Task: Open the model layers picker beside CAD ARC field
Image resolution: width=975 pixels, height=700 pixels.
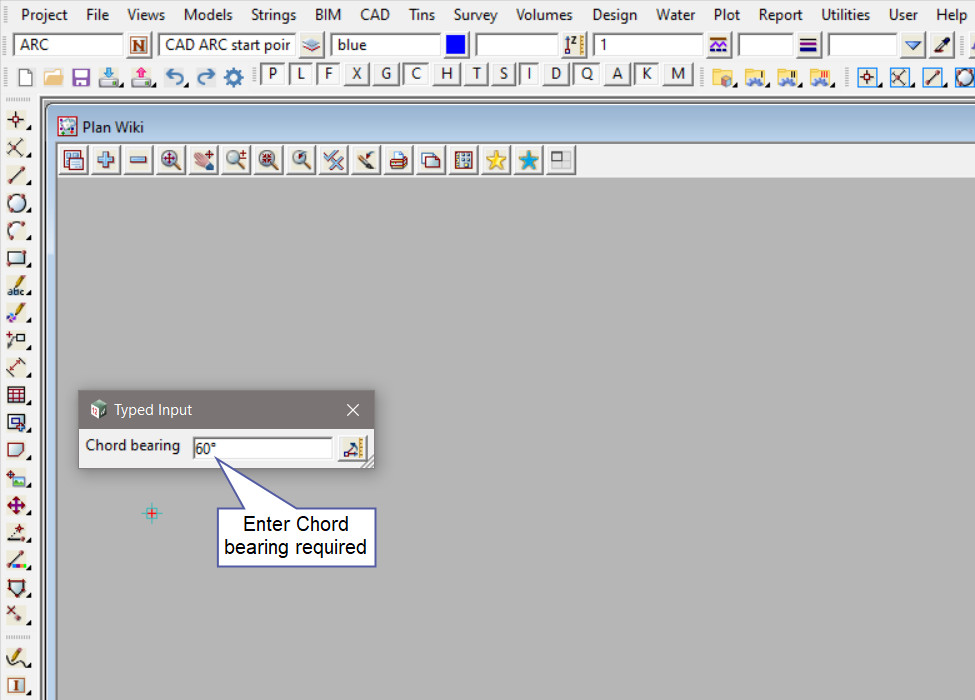Action: pyautogui.click(x=312, y=45)
